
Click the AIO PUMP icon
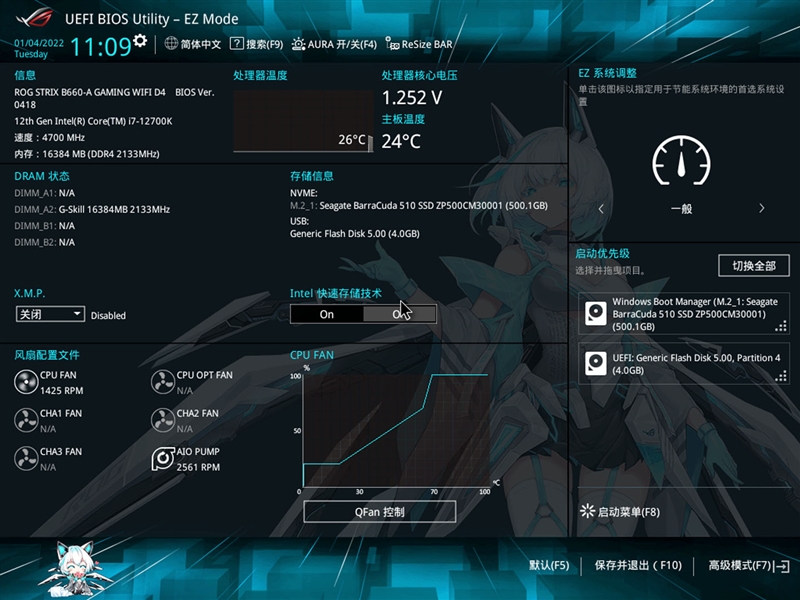163,458
